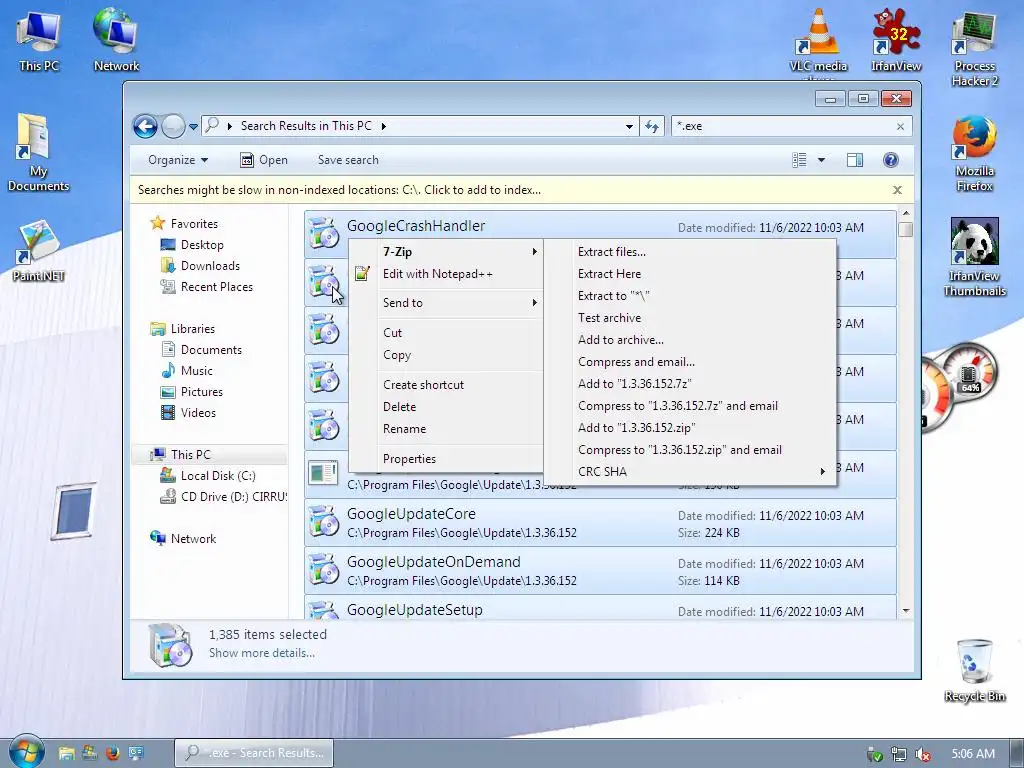Click the 5:06 AM system clock

coord(973,754)
